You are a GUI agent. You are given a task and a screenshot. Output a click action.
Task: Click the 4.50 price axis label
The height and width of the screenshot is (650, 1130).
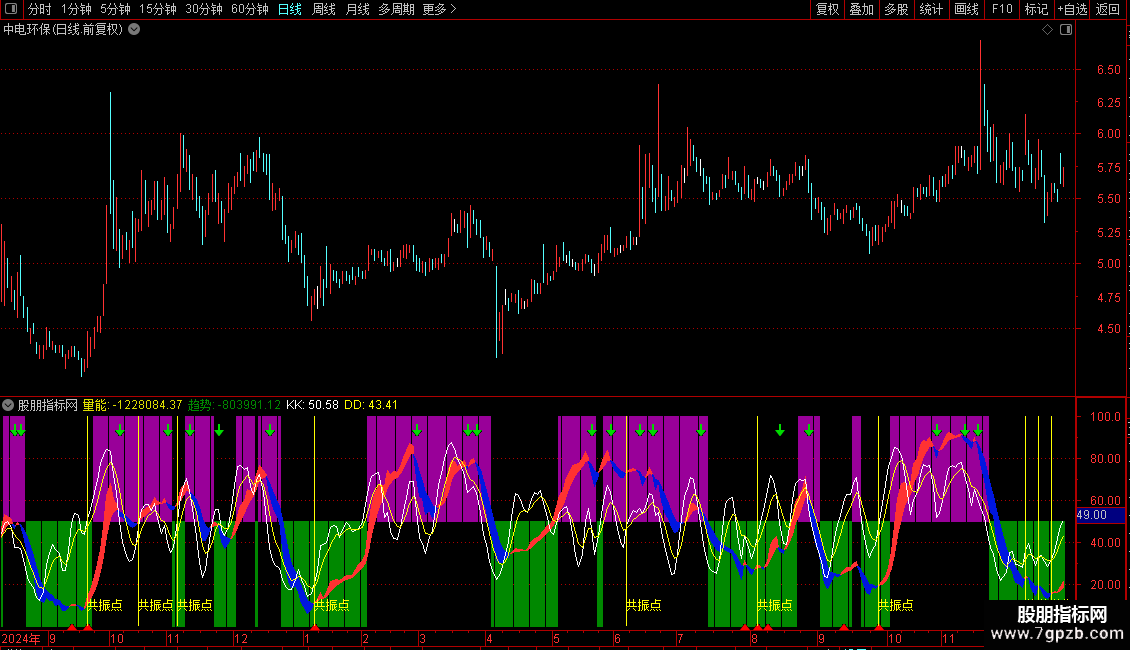point(1108,329)
